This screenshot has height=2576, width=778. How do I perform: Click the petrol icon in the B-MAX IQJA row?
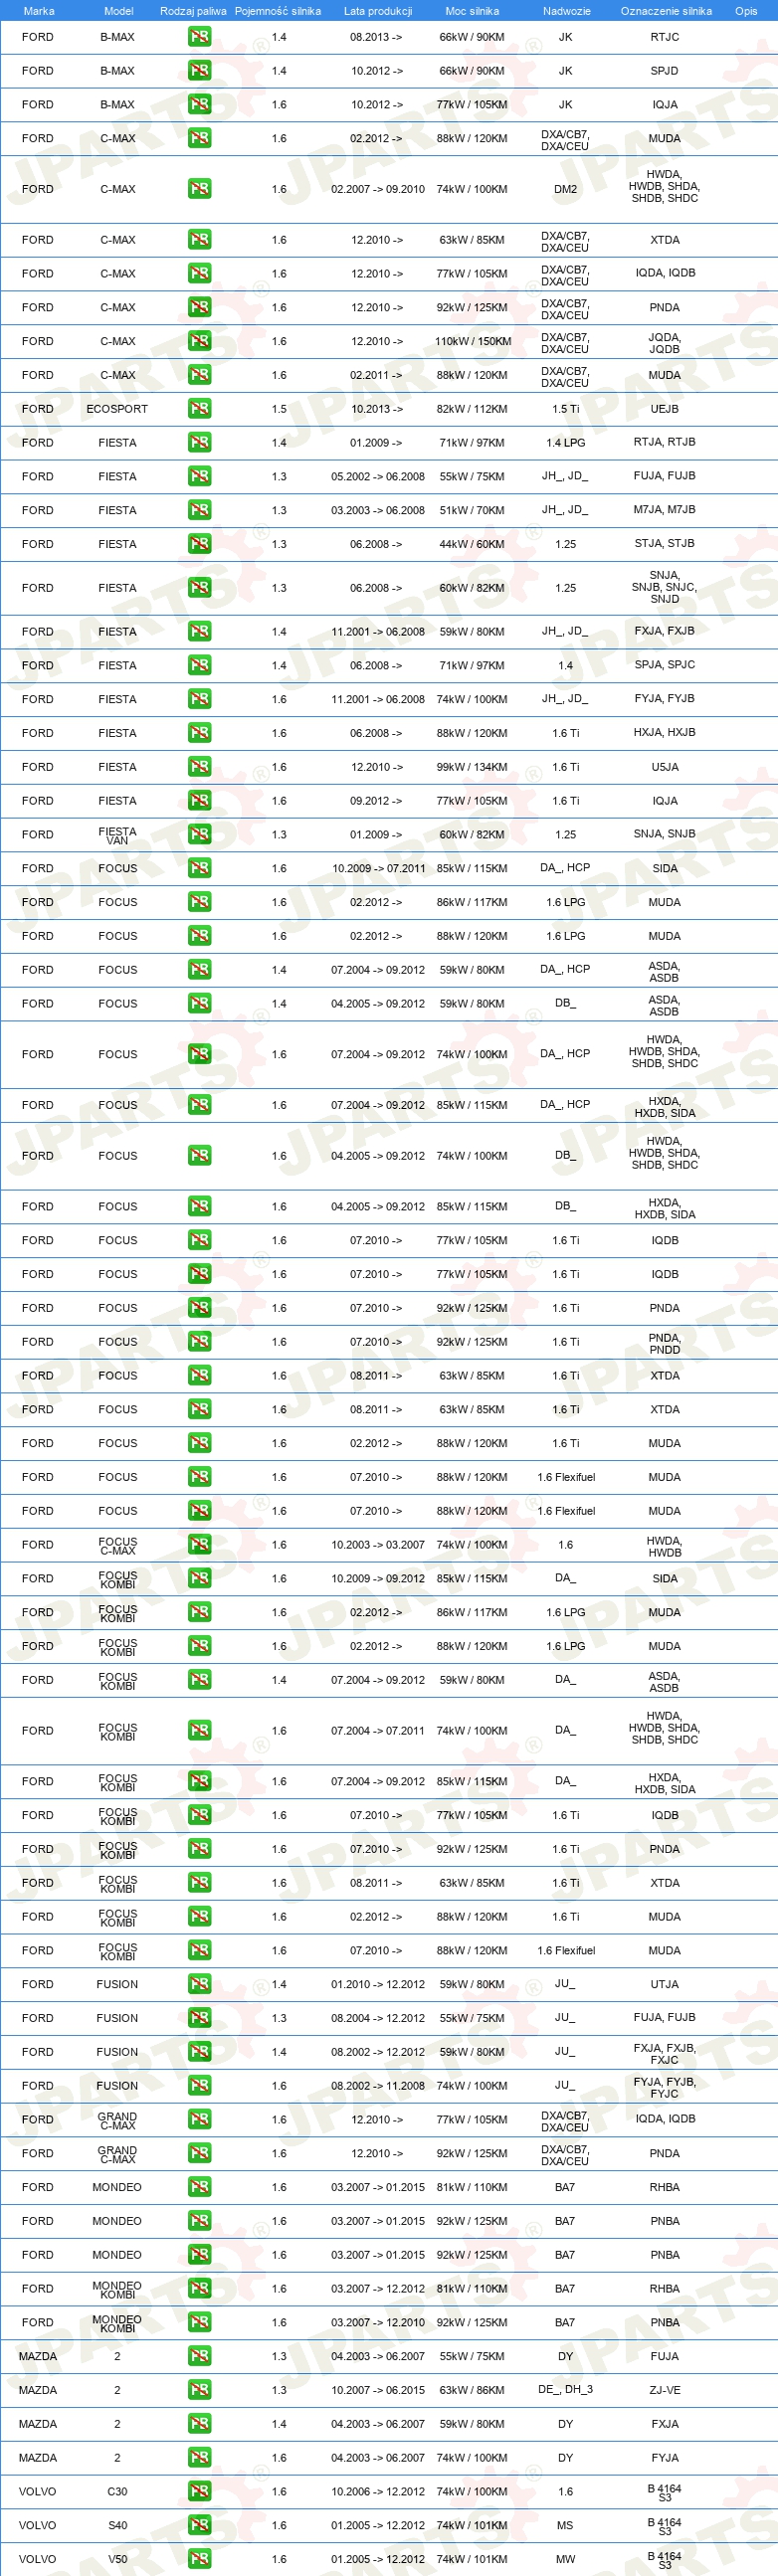click(x=200, y=104)
